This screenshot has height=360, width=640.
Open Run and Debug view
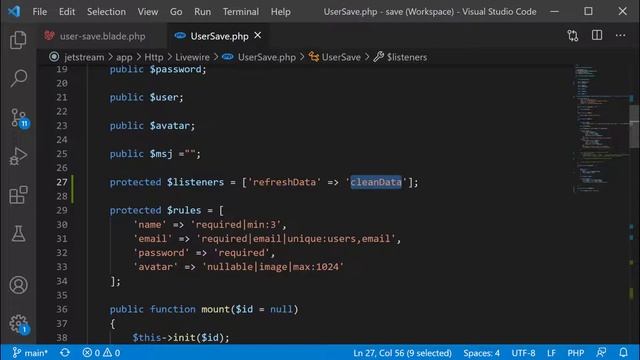coord(18,156)
